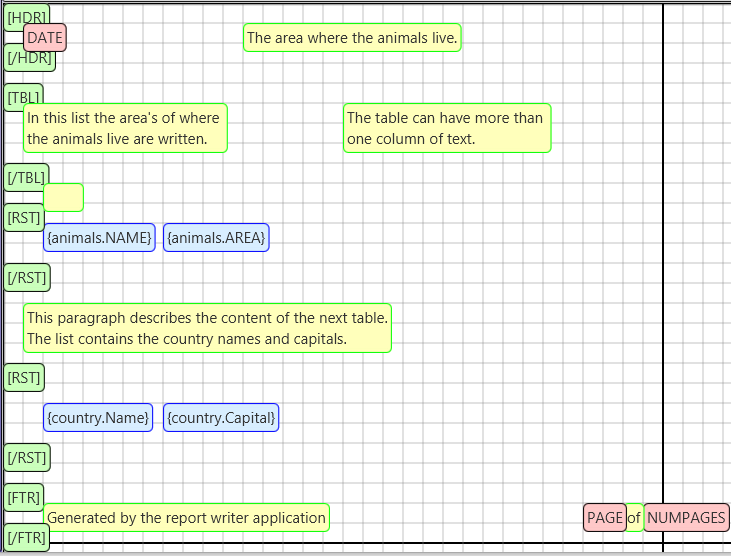
Task: Click text box 'The table can have more than'
Action: click(x=447, y=128)
